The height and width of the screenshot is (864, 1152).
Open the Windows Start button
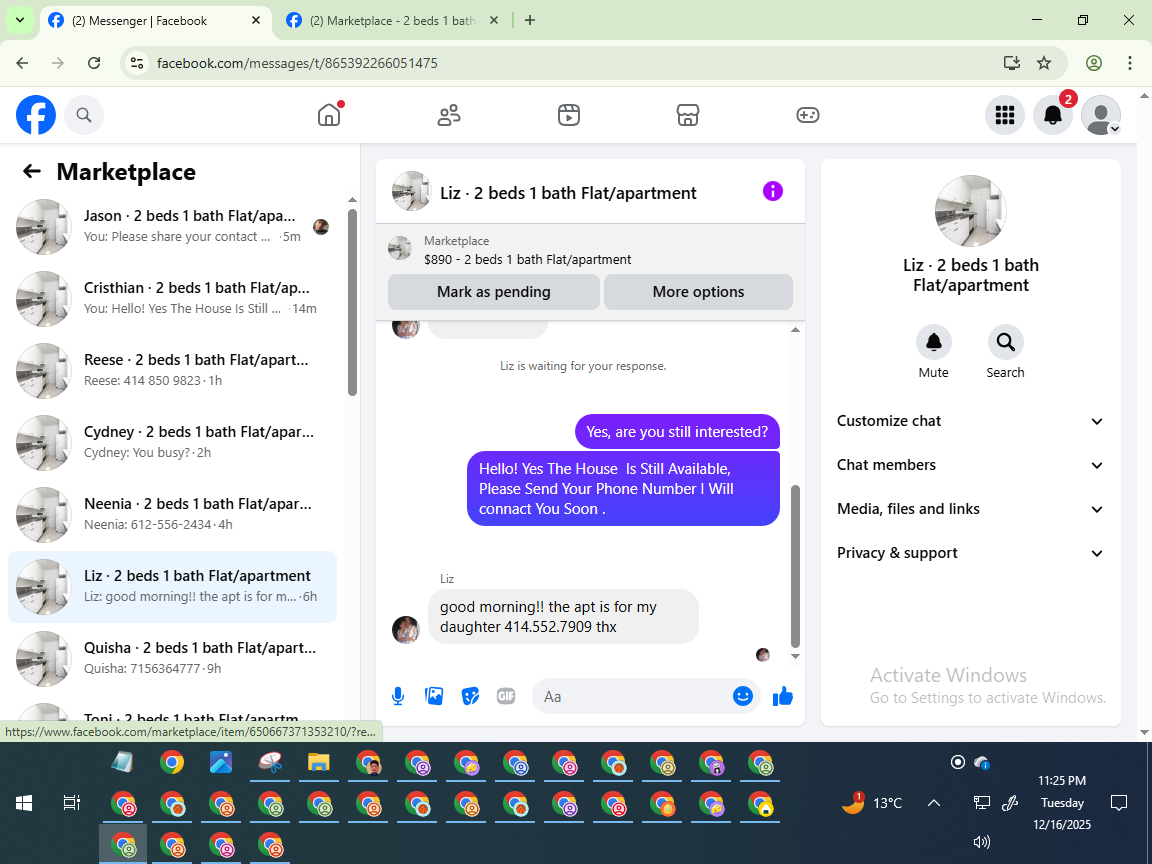24,803
